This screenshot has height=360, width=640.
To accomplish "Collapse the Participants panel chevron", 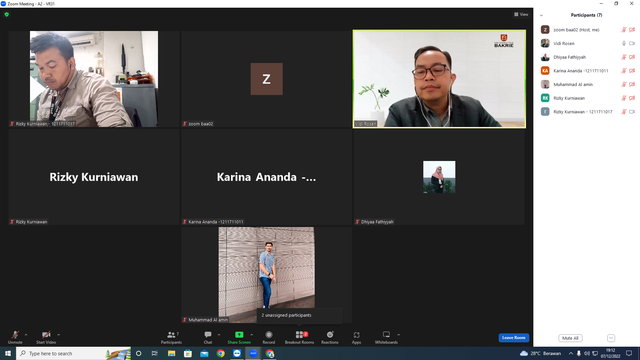I will click(541, 15).
